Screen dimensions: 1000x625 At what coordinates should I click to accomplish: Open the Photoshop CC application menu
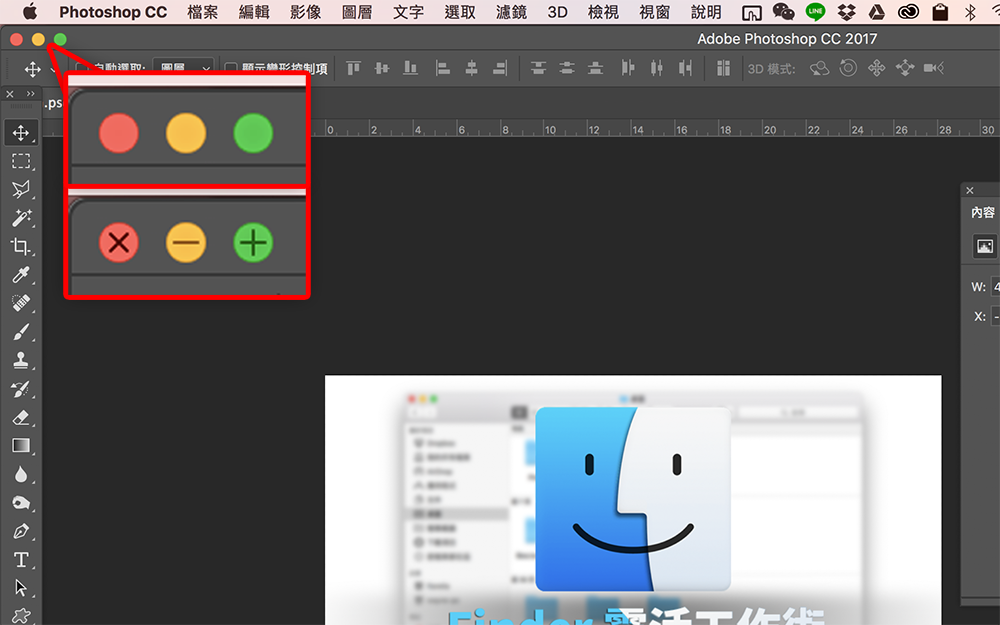113,12
